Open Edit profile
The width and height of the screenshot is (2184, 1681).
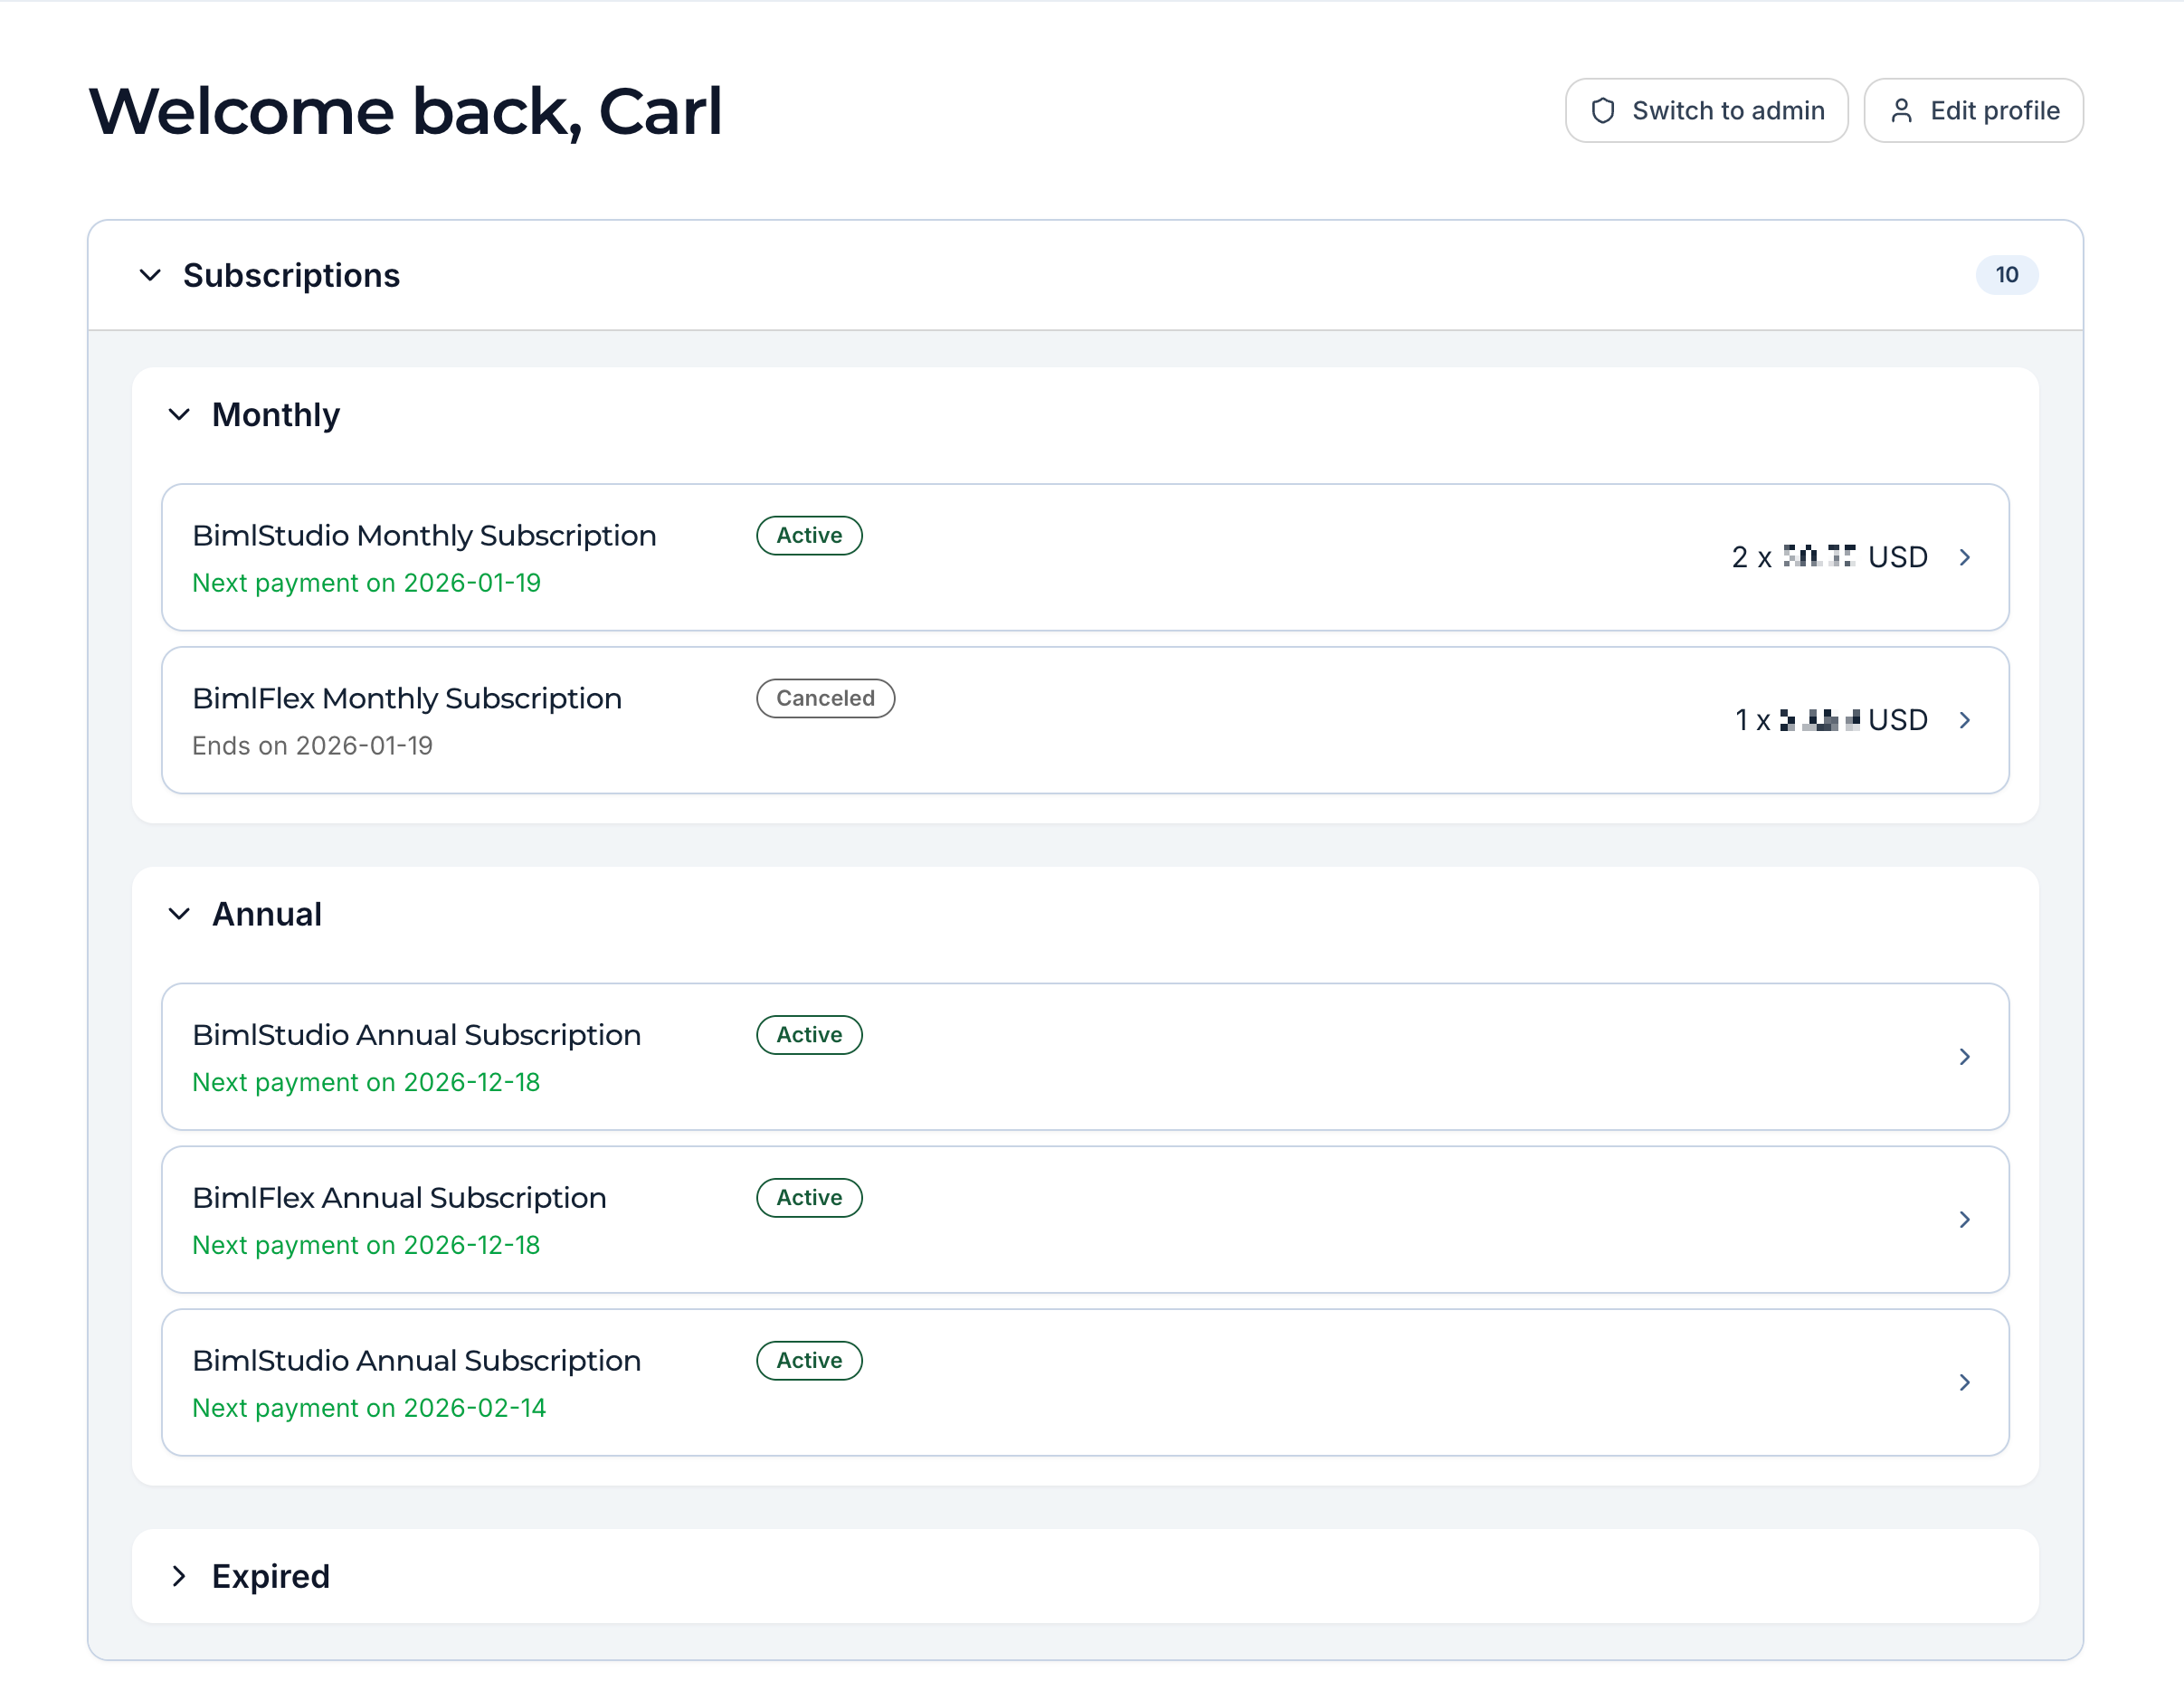[x=1973, y=111]
